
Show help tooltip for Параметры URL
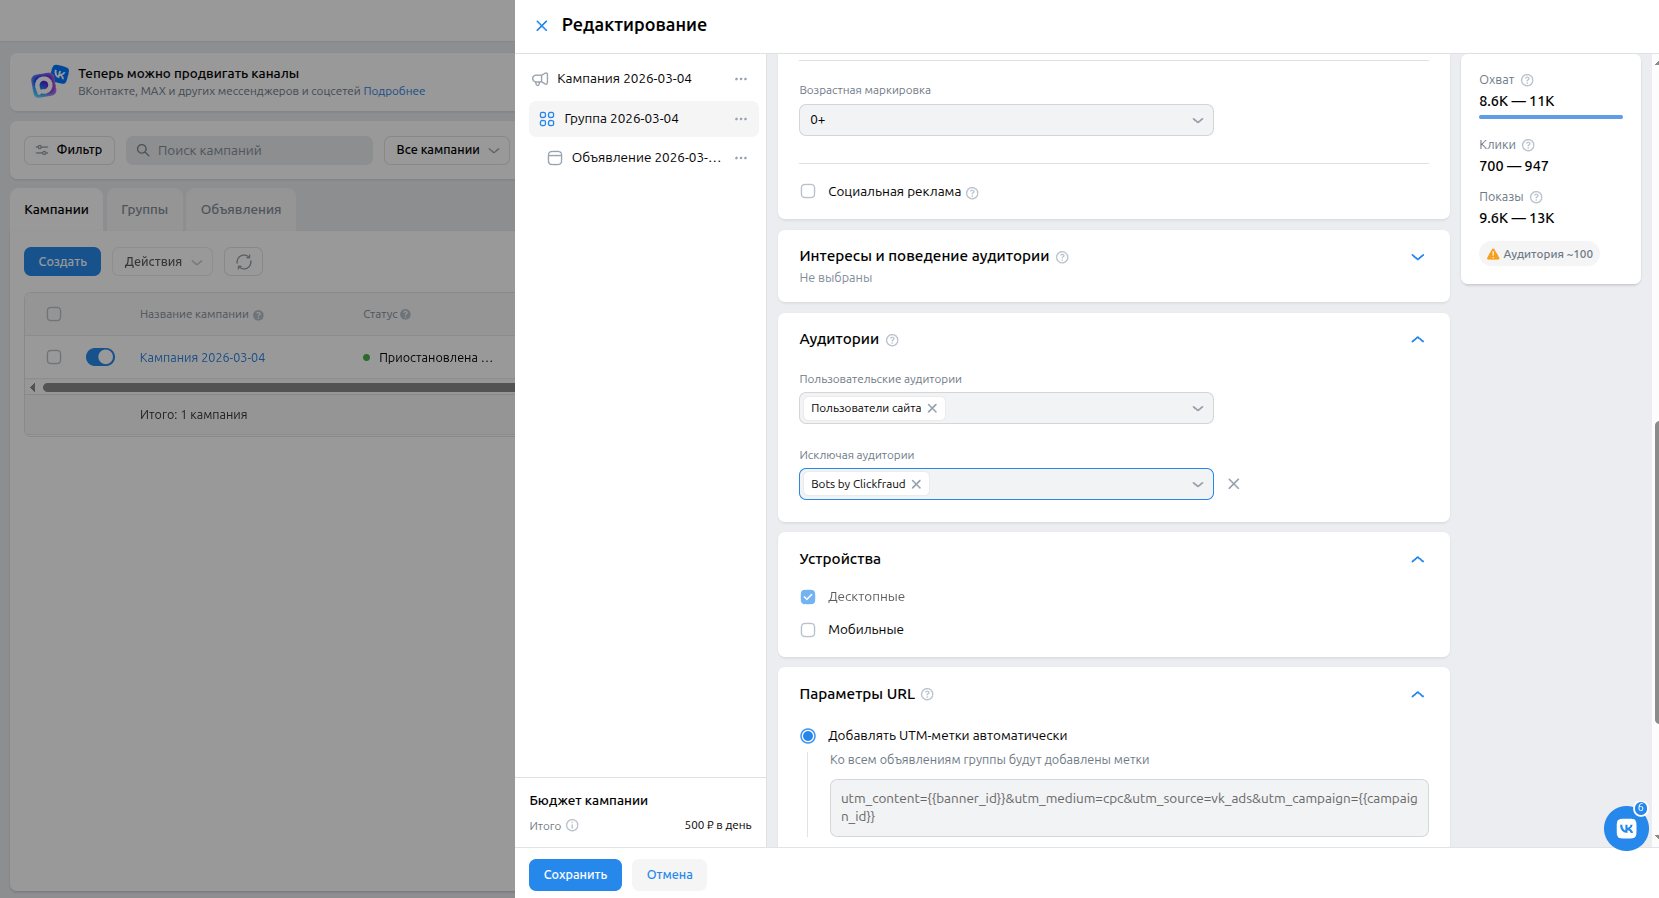(927, 694)
